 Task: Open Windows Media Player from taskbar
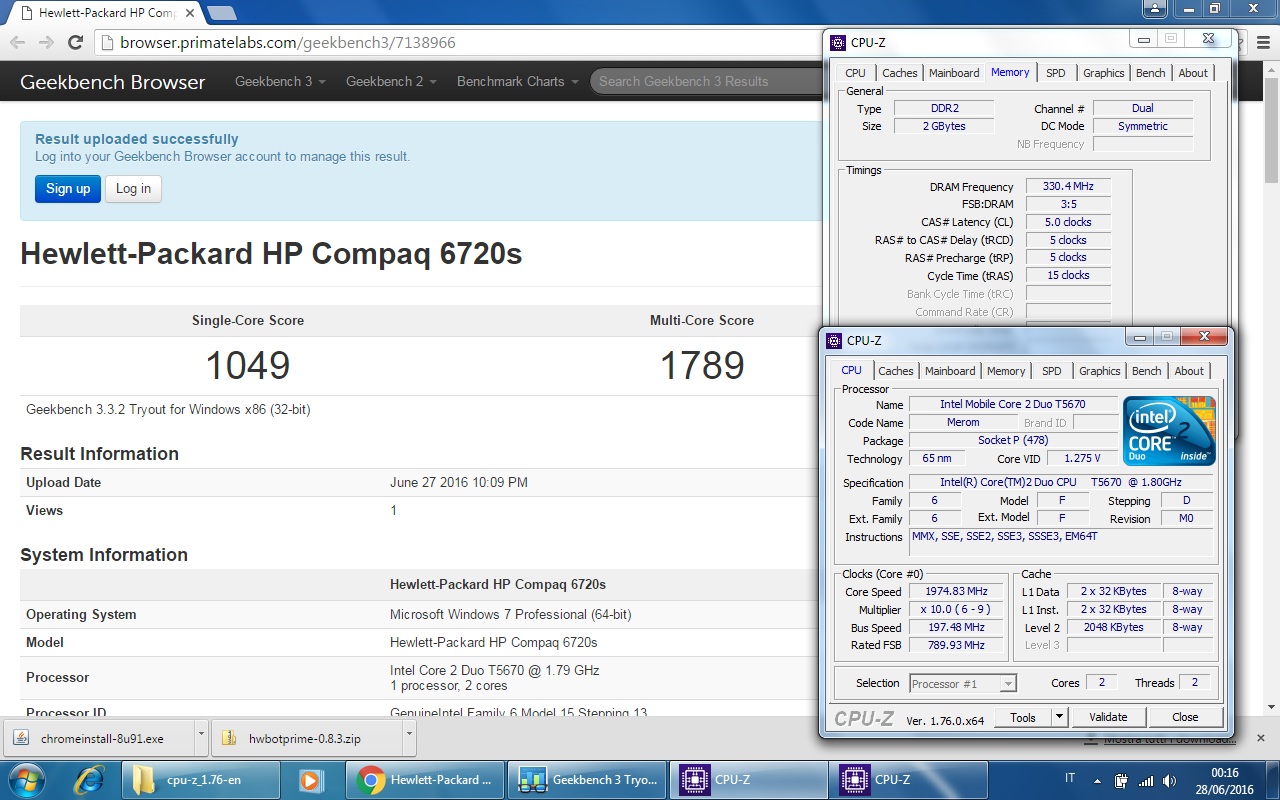(x=311, y=779)
